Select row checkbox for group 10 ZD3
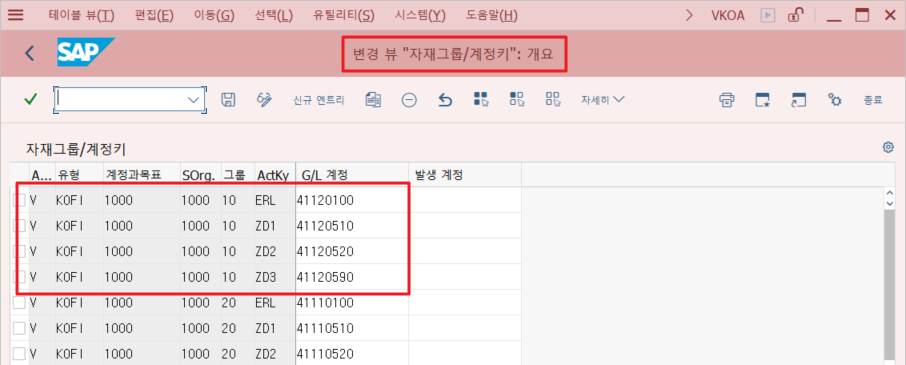The image size is (906, 365). point(20,277)
